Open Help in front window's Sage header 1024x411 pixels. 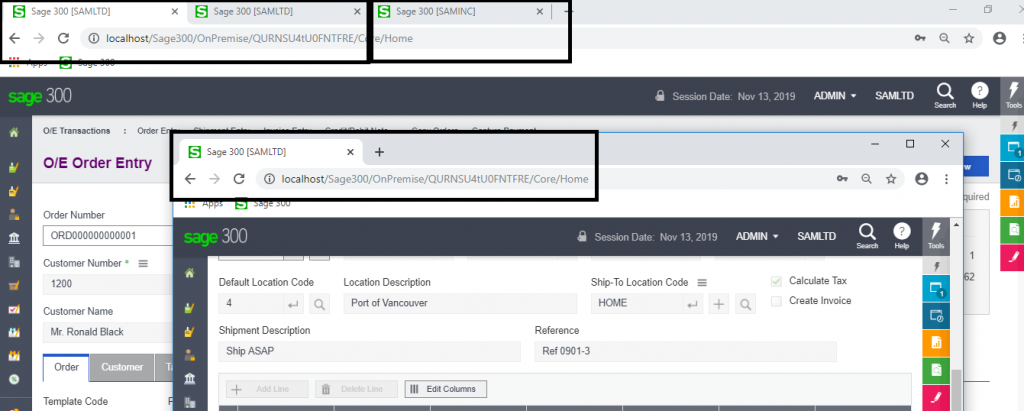tap(902, 237)
